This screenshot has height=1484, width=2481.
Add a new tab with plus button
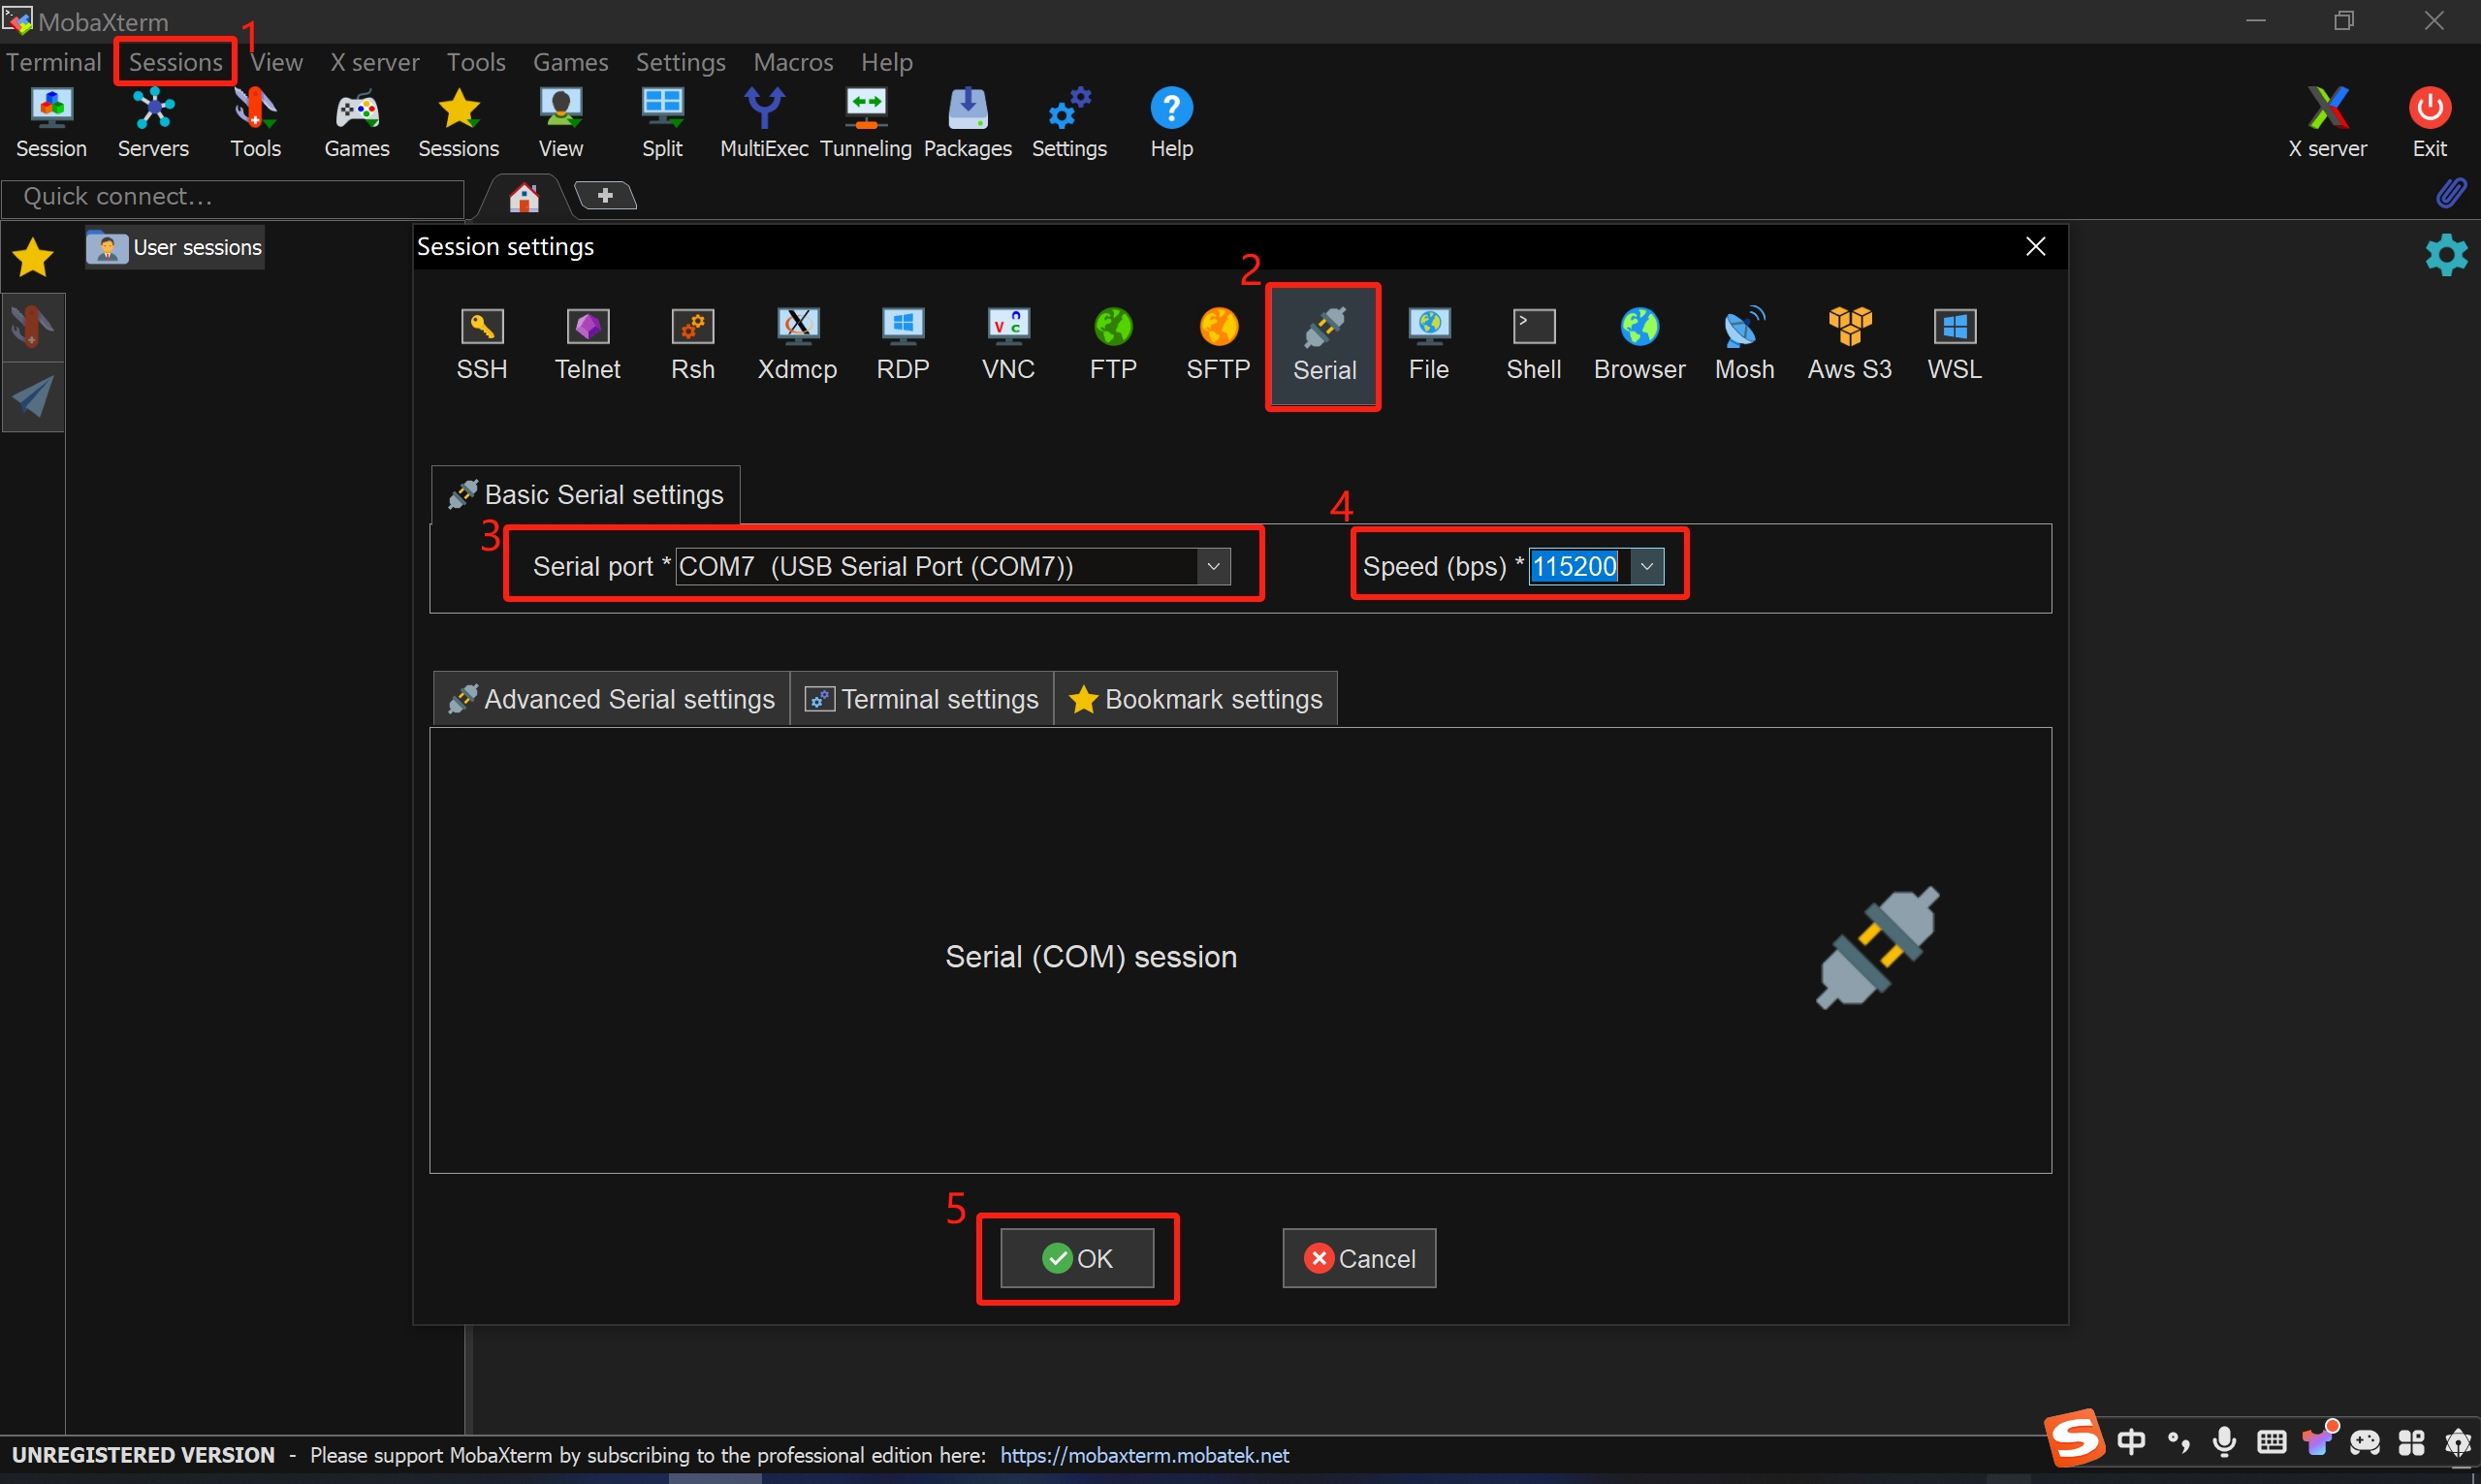[606, 196]
